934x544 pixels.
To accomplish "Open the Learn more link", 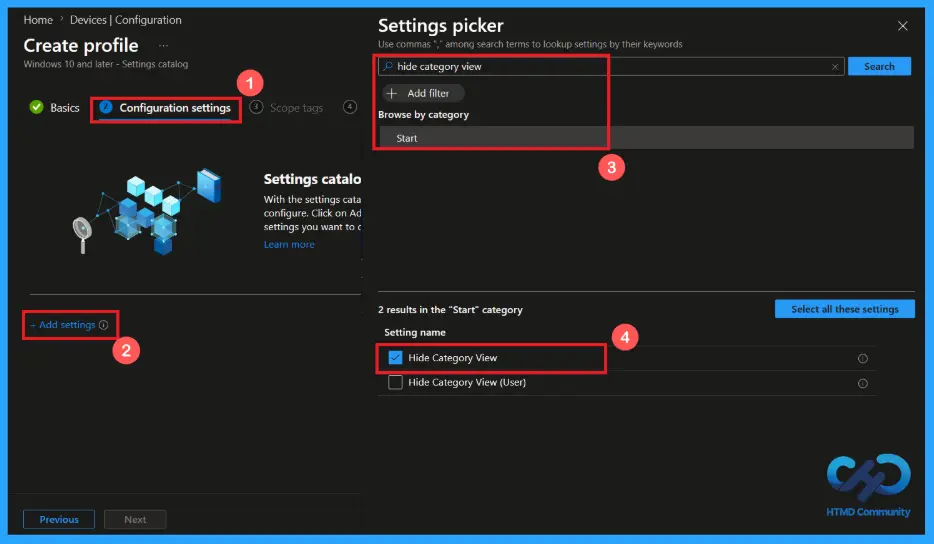I will click(x=289, y=244).
